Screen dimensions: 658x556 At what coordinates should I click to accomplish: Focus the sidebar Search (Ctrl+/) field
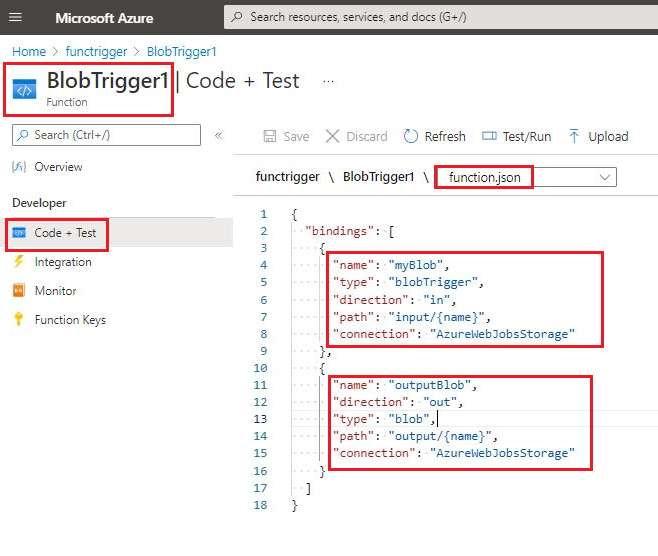click(x=106, y=135)
